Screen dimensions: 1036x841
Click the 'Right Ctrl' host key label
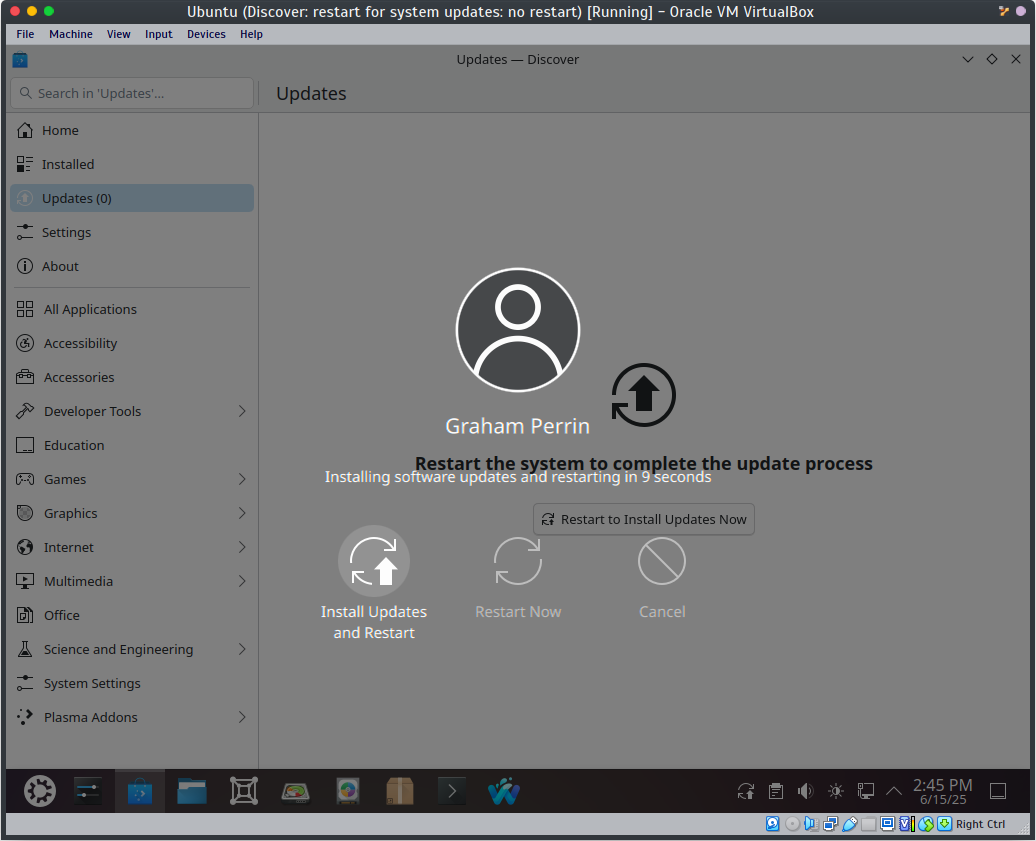(x=980, y=824)
